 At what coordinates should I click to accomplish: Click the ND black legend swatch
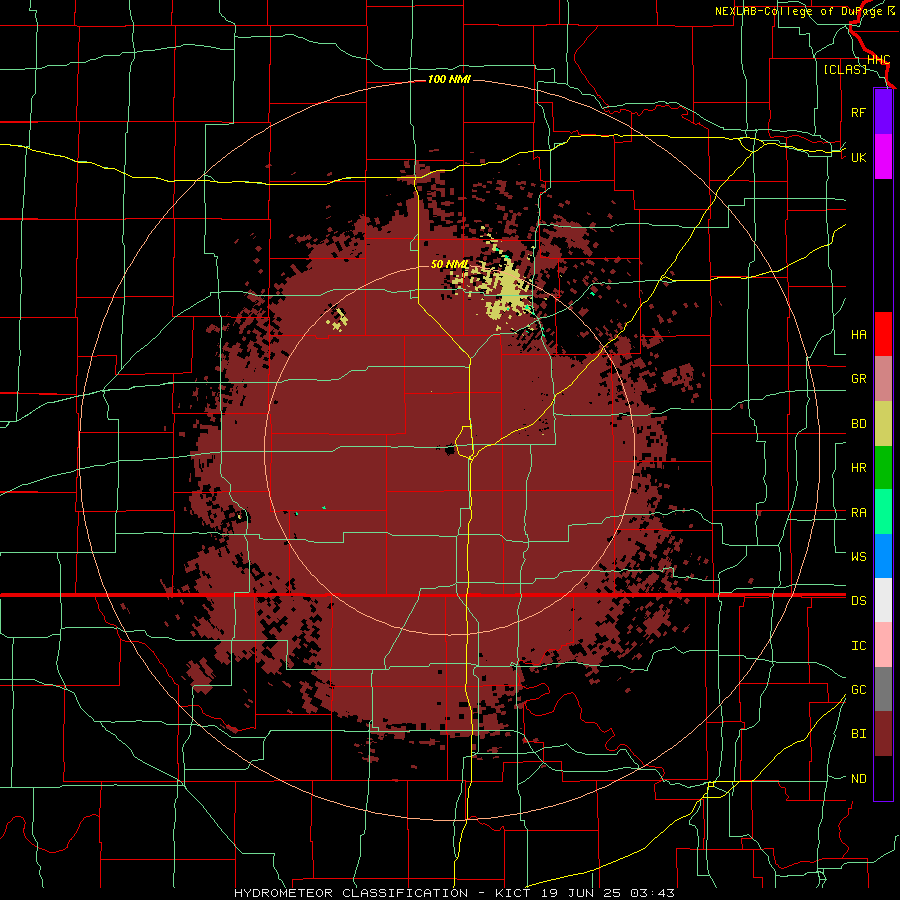pyautogui.click(x=883, y=778)
